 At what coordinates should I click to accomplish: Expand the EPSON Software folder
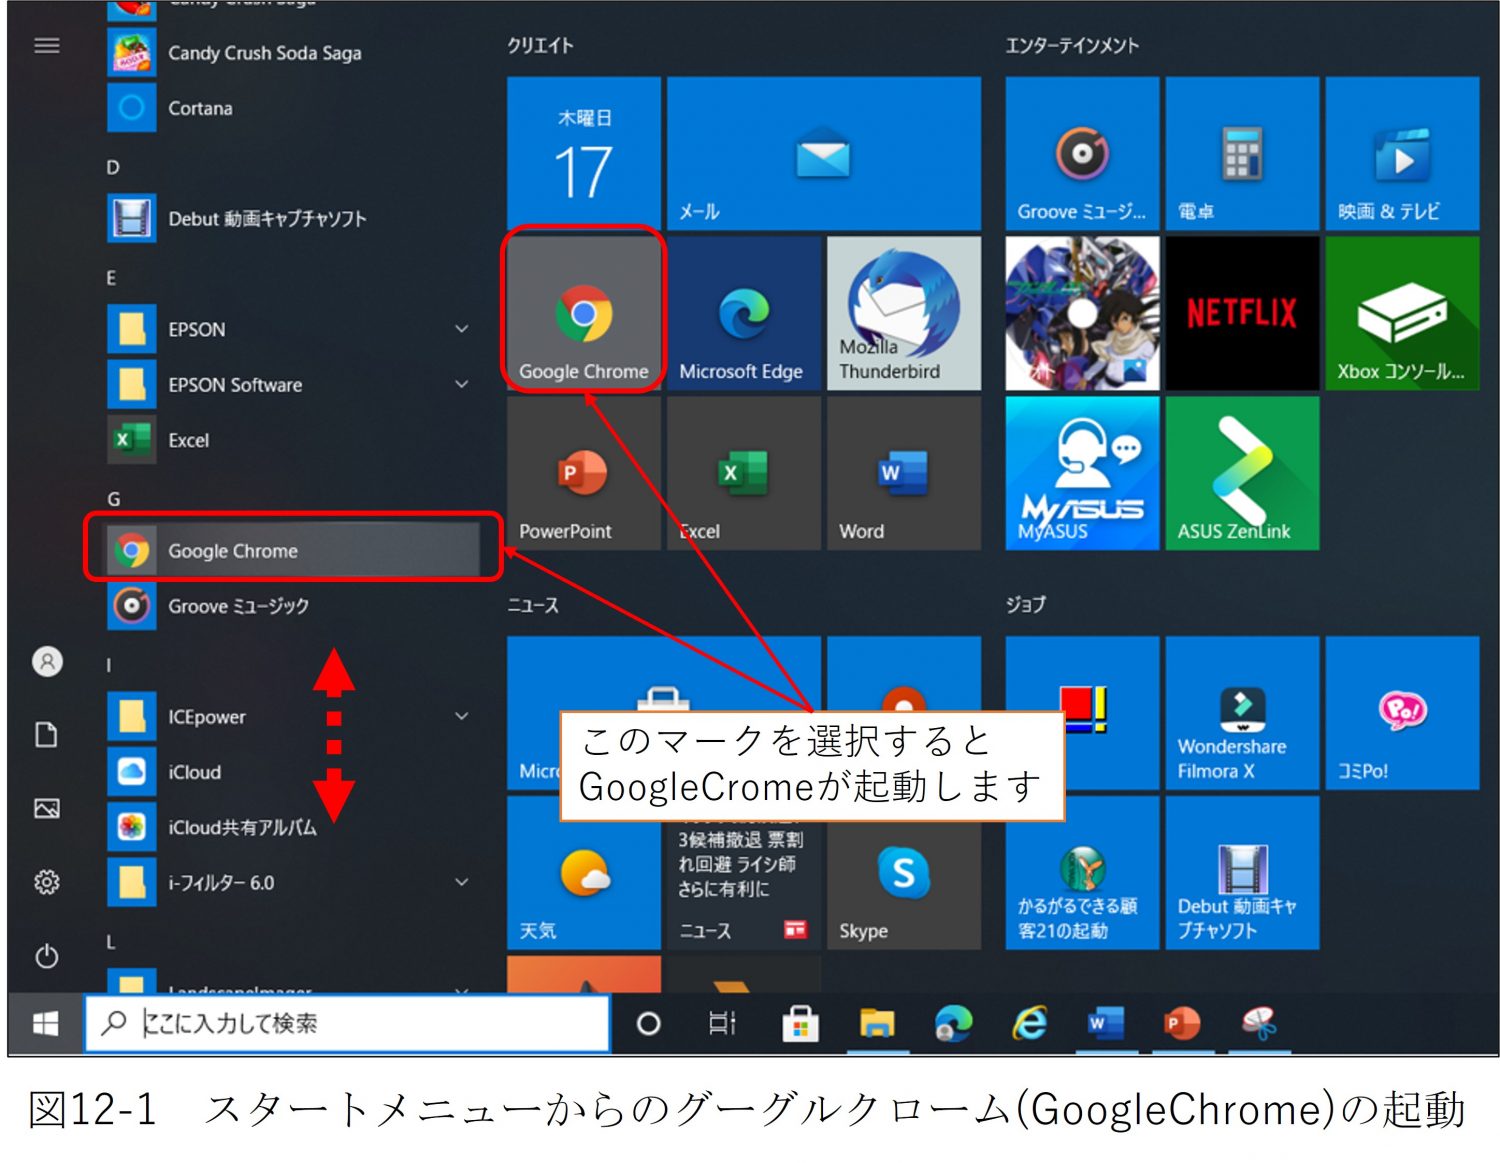tap(461, 384)
